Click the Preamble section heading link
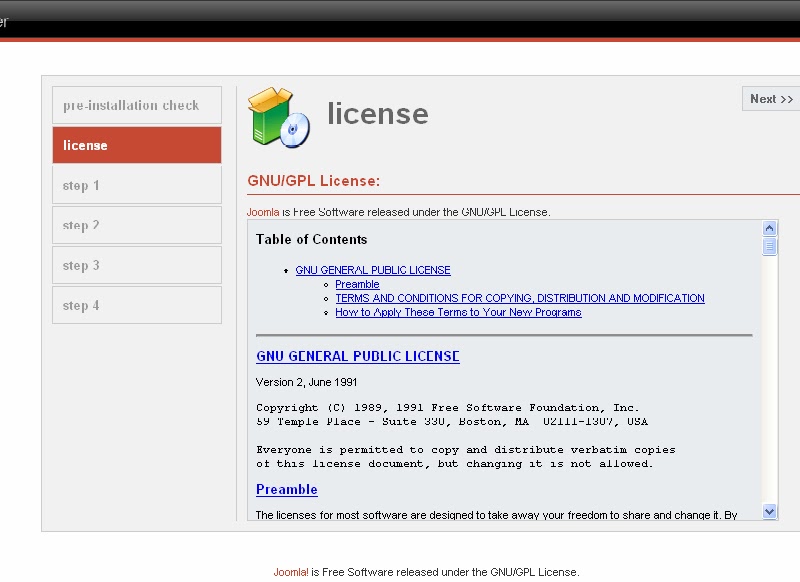The height and width of the screenshot is (582, 800). (x=287, y=489)
